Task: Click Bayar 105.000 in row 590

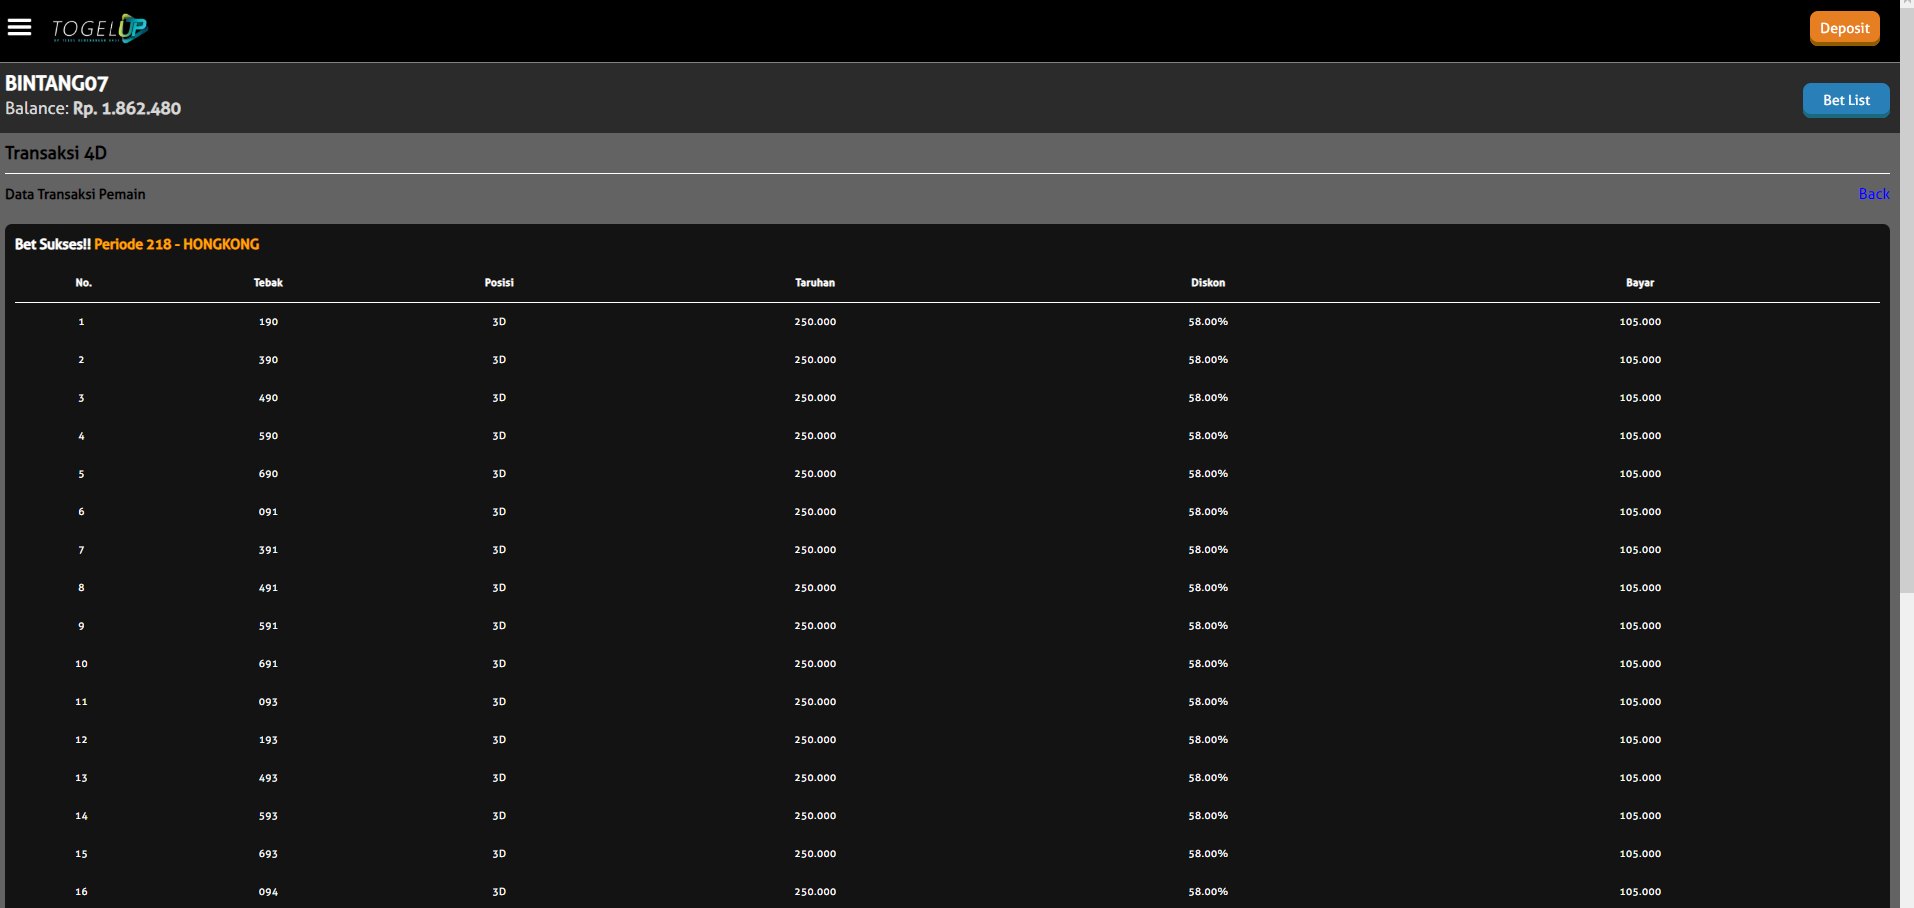Action: point(1640,436)
